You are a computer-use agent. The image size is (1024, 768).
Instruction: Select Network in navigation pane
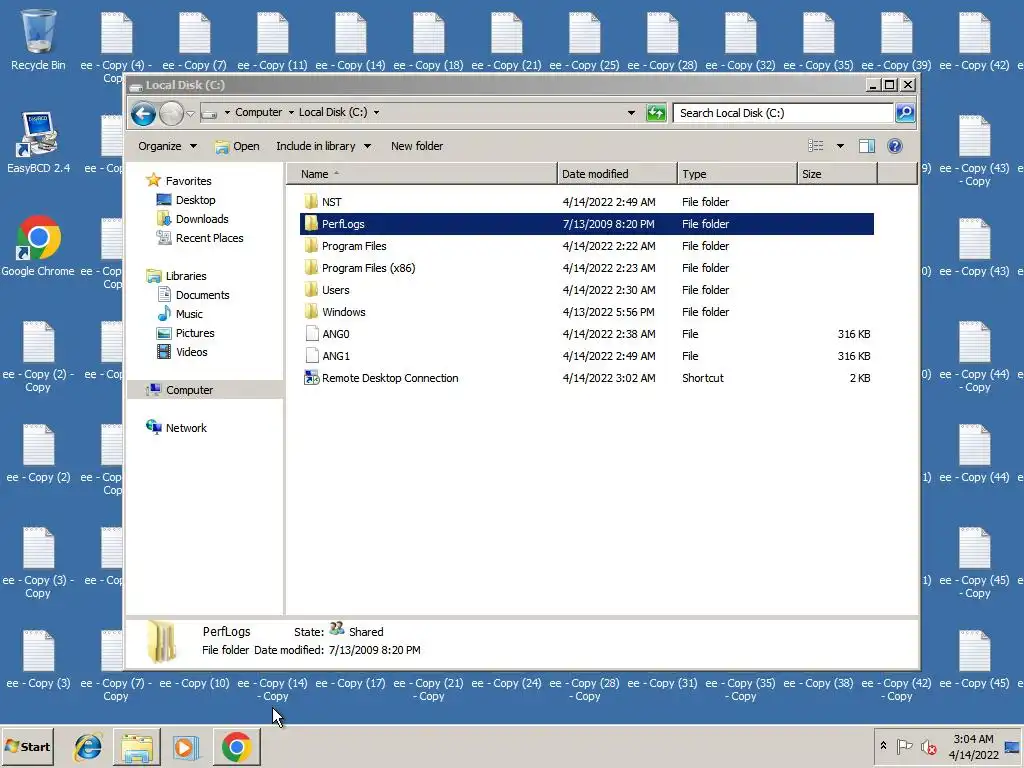185,428
